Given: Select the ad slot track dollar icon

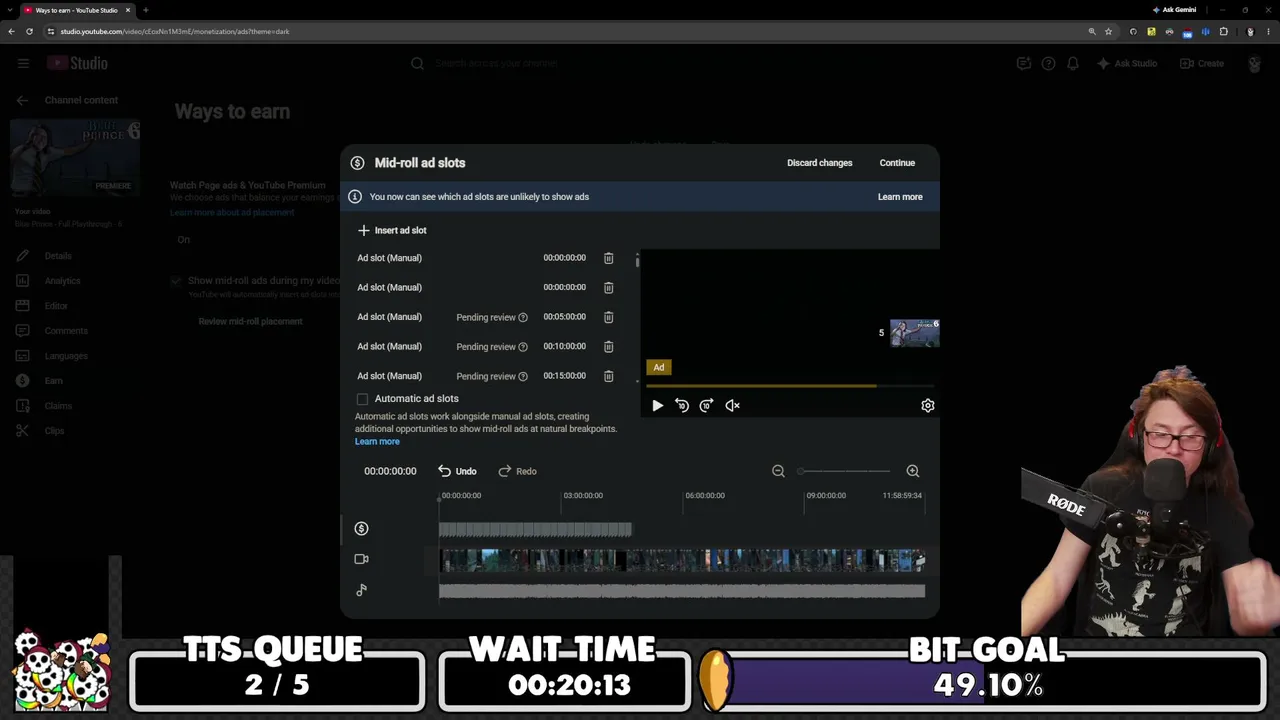Looking at the screenshot, I should [x=362, y=529].
